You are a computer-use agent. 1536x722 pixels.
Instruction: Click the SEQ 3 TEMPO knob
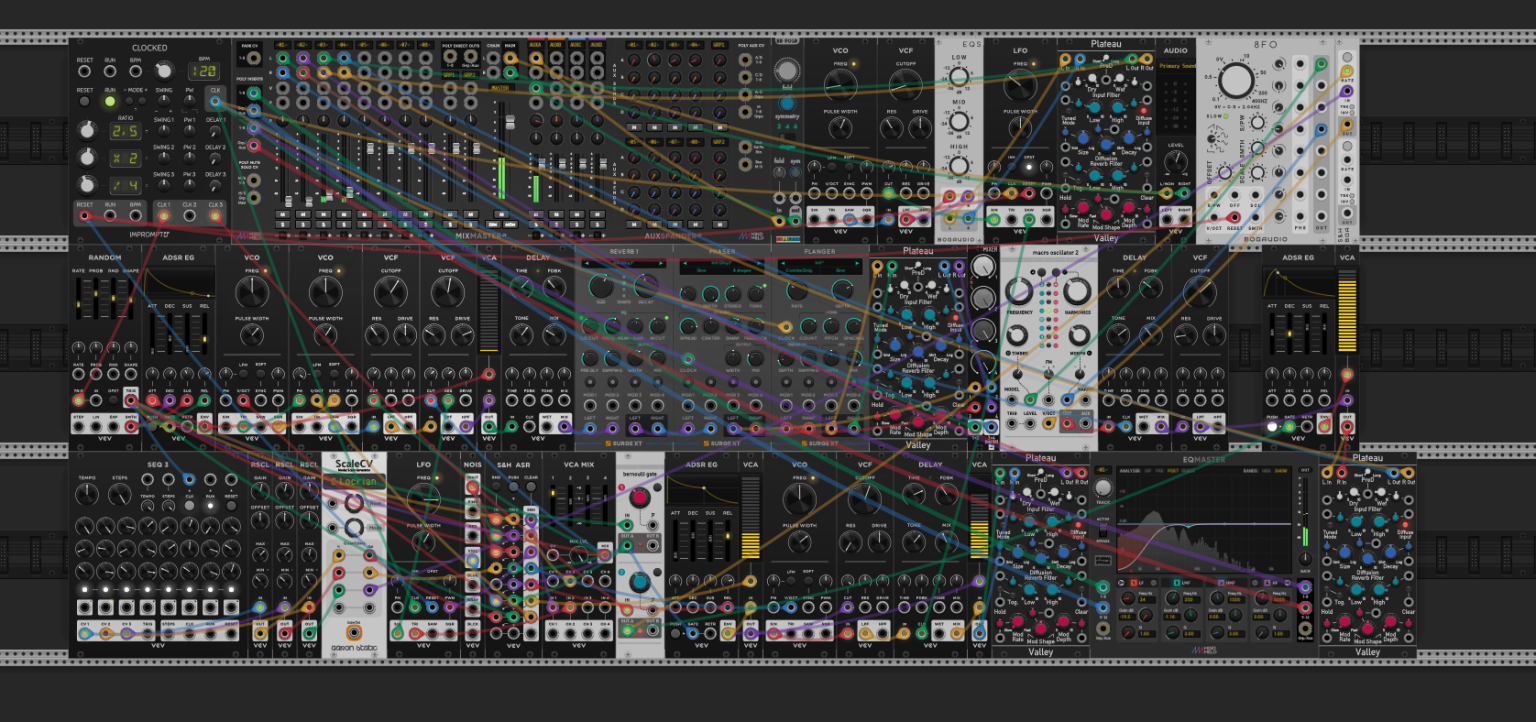point(87,494)
